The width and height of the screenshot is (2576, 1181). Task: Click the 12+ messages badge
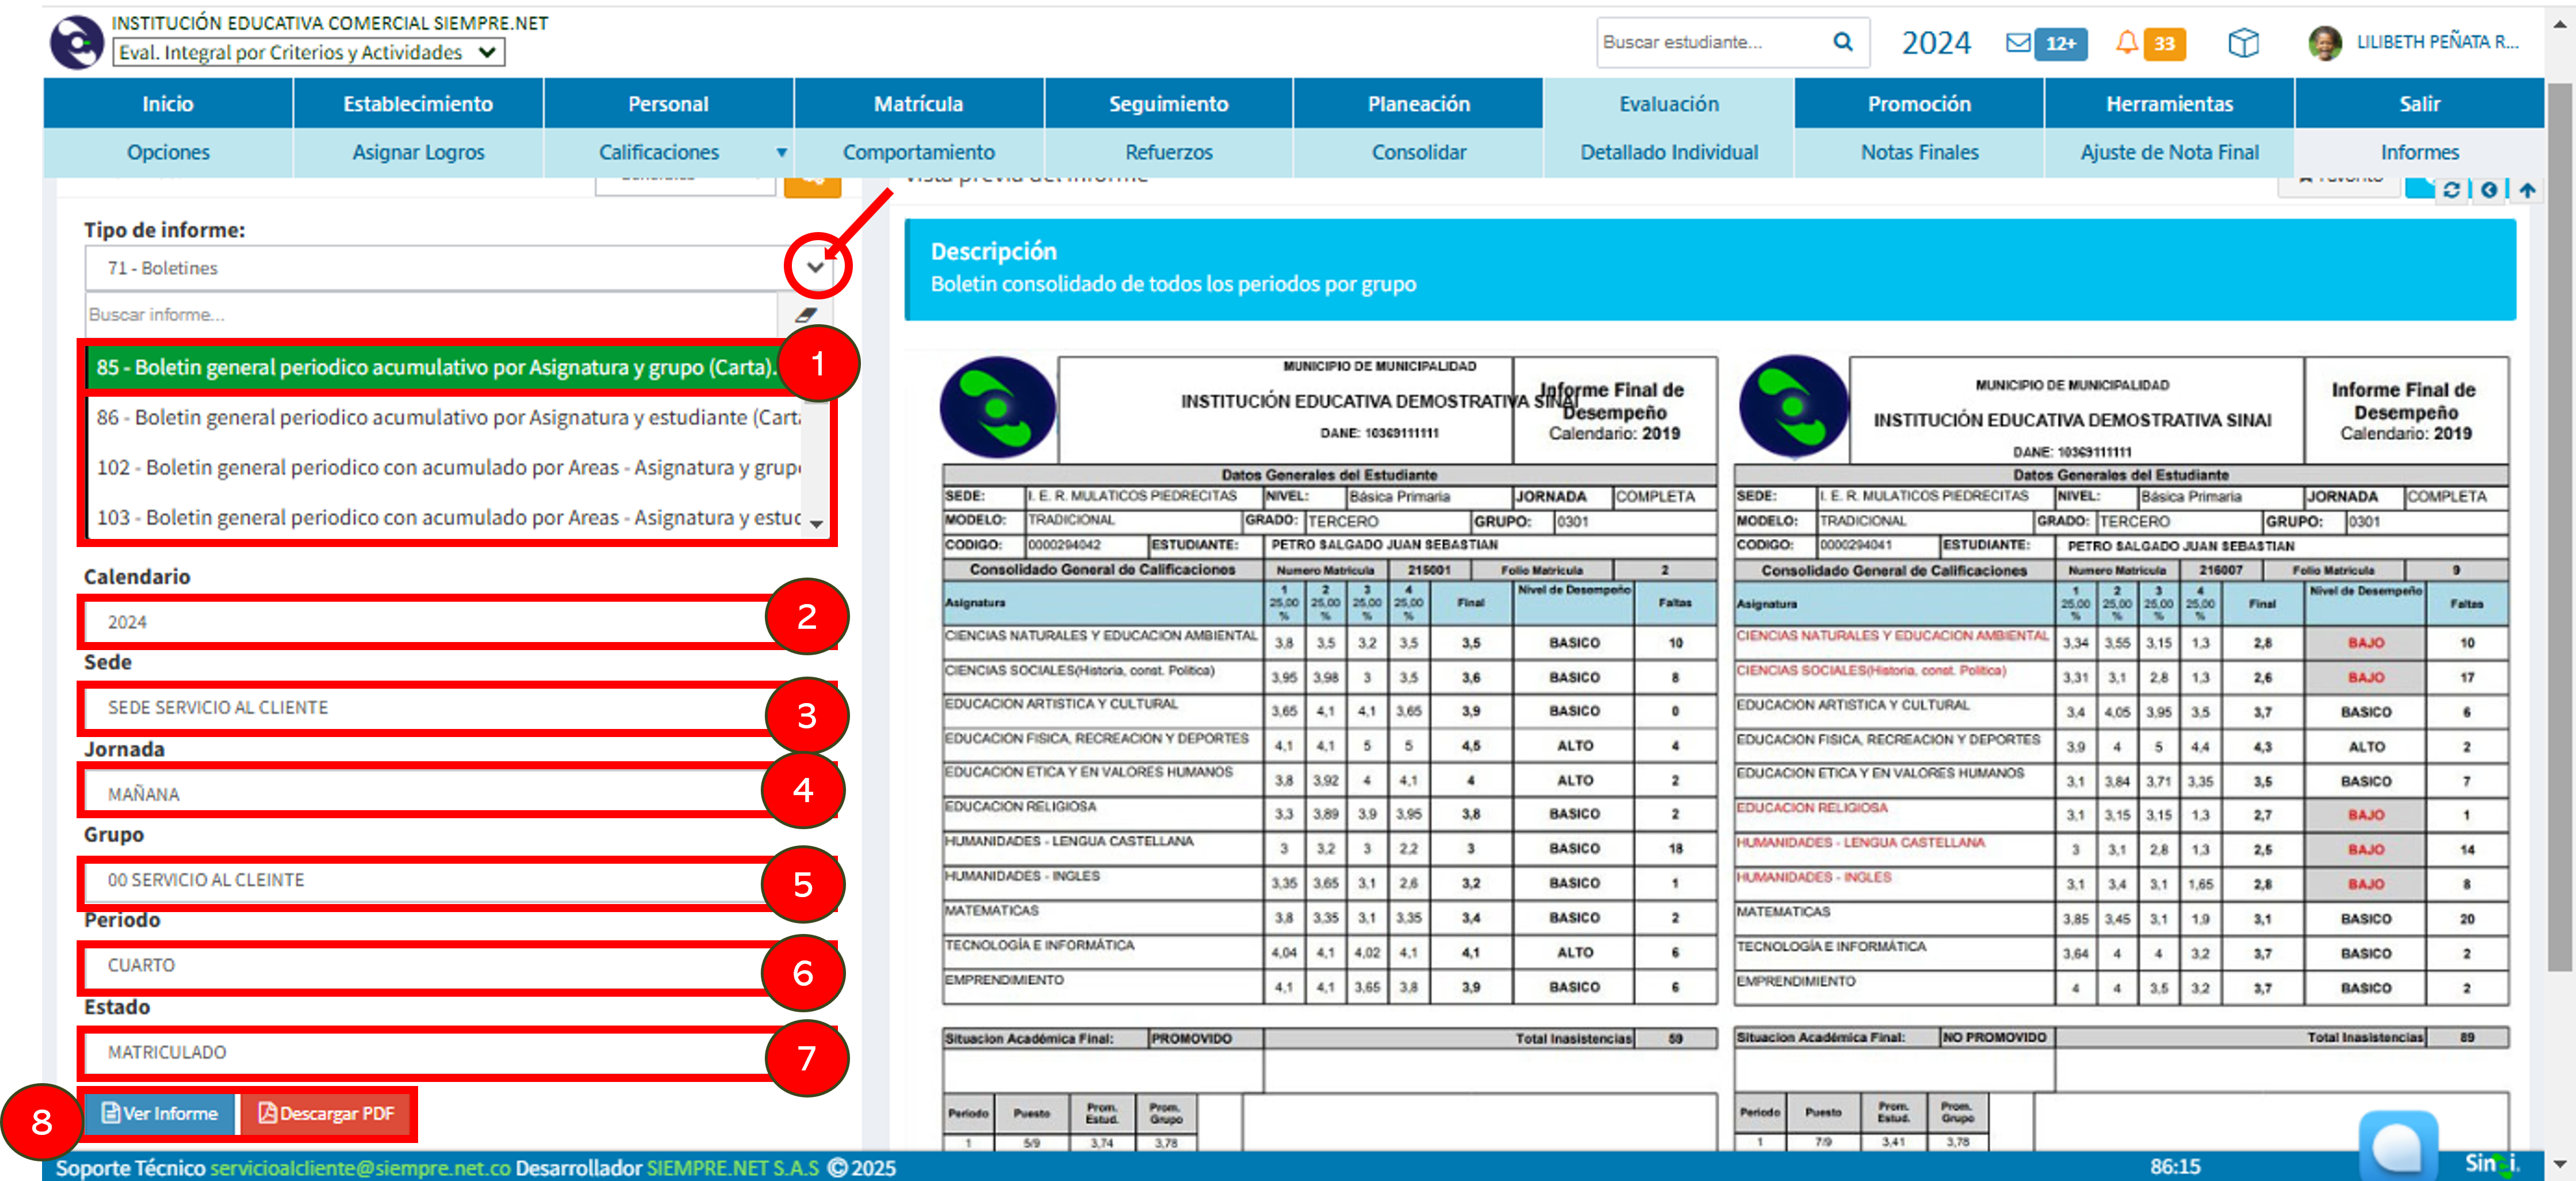point(2060,43)
